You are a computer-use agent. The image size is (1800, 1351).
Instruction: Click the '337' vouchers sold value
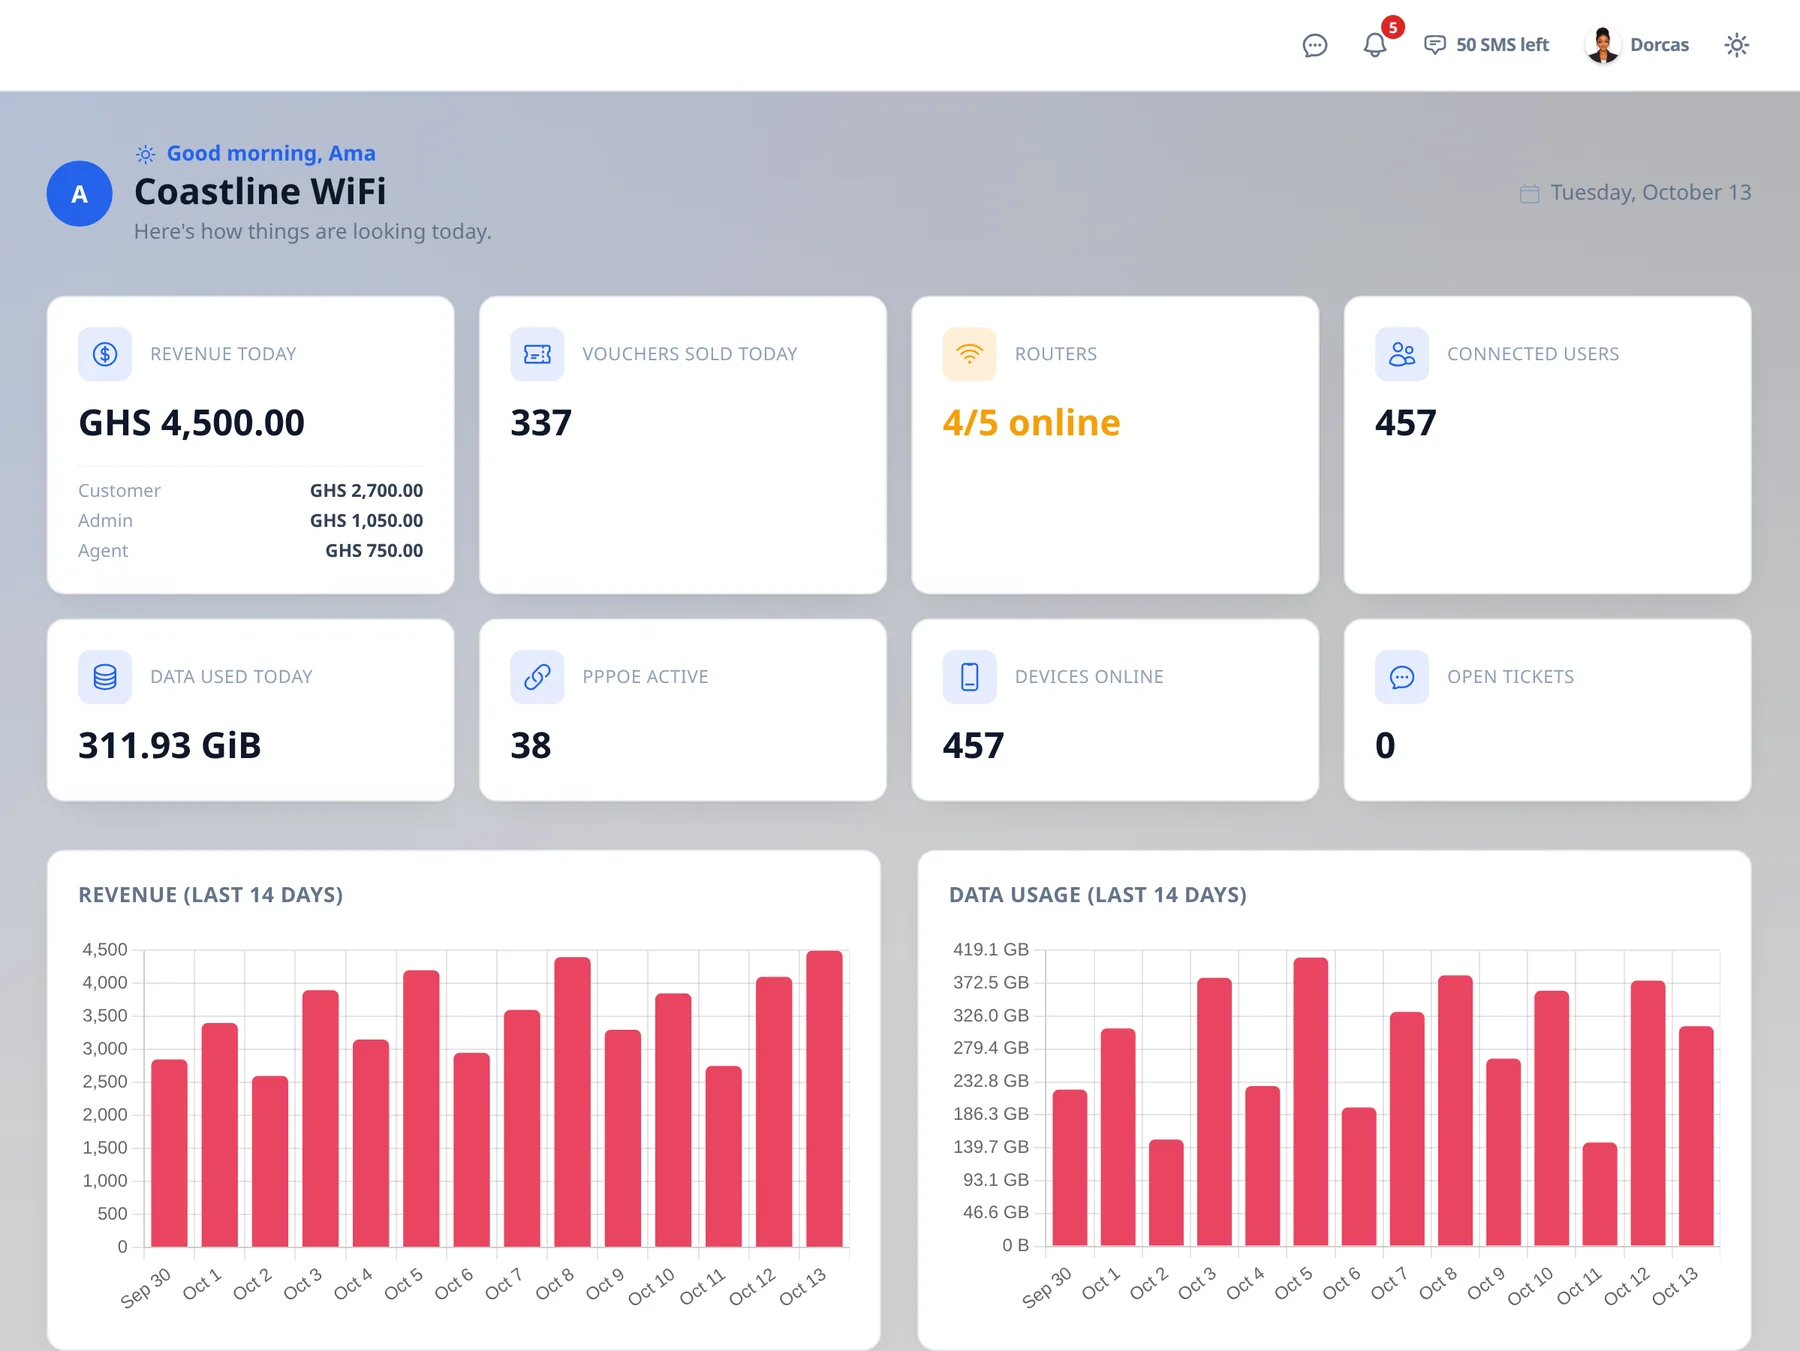(x=541, y=423)
